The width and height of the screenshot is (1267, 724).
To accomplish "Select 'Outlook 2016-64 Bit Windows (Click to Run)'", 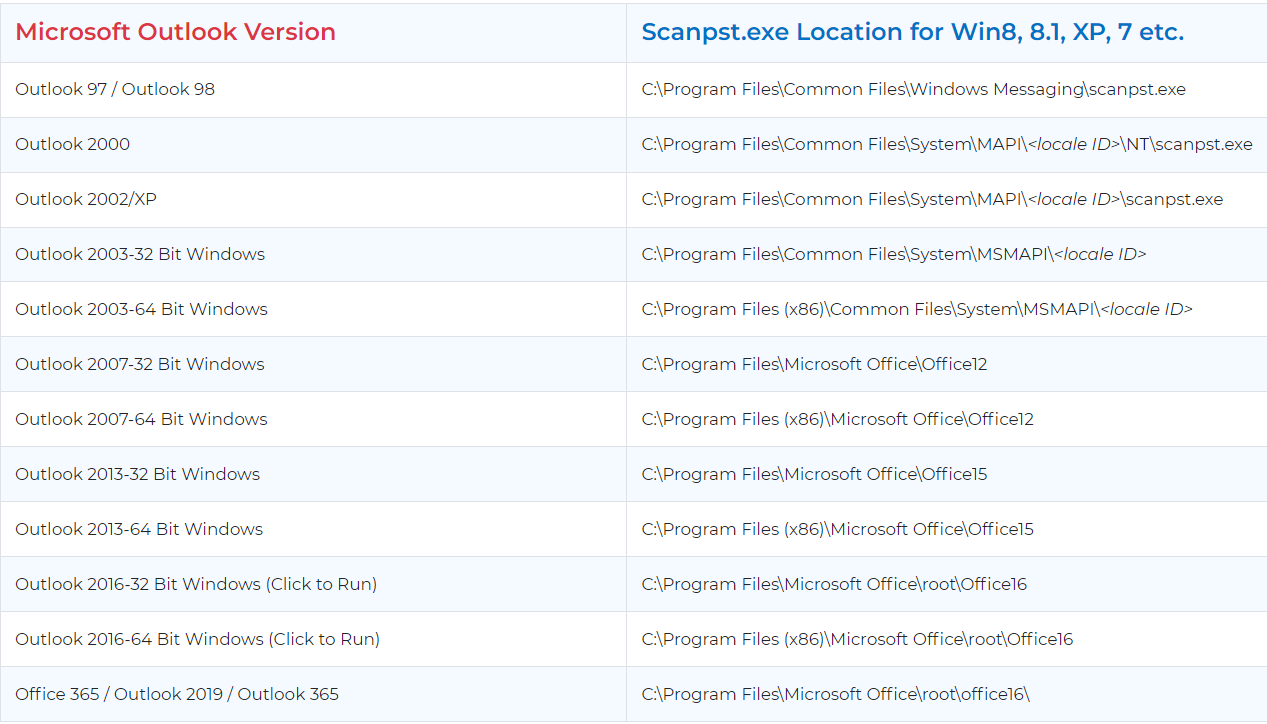I will 197,639.
